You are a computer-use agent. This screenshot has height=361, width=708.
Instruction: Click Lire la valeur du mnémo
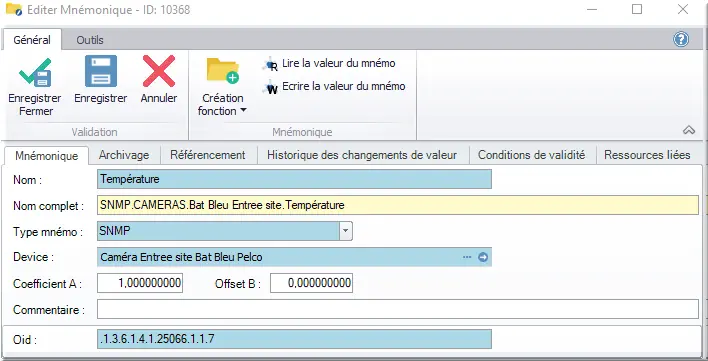[339, 64]
